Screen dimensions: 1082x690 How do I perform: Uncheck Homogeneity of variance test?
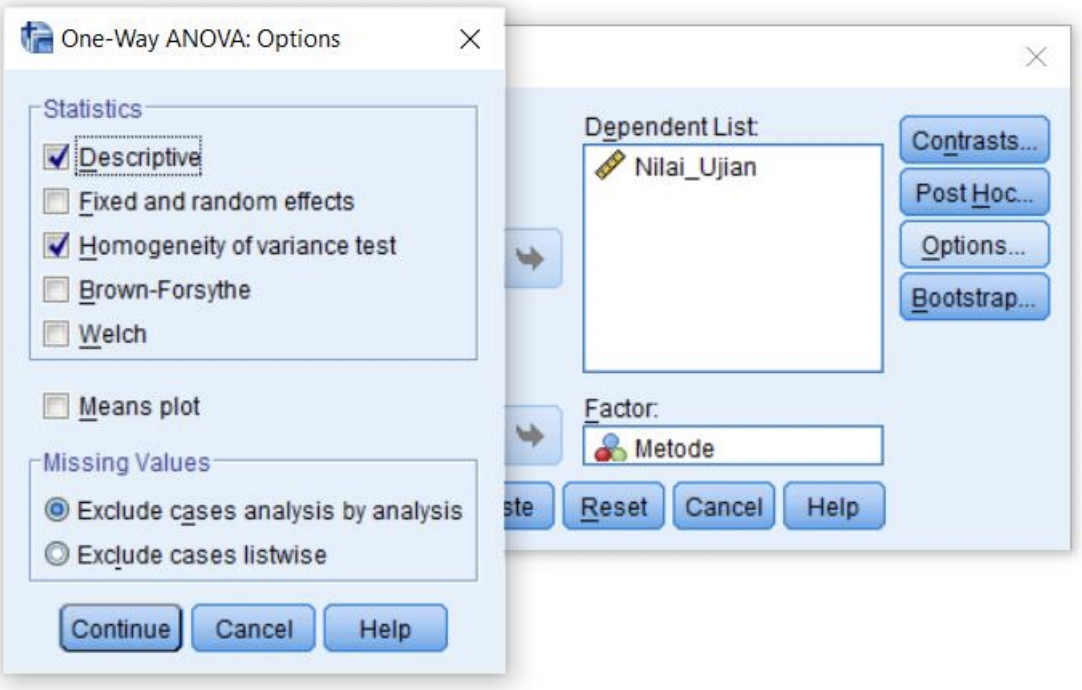pos(56,245)
